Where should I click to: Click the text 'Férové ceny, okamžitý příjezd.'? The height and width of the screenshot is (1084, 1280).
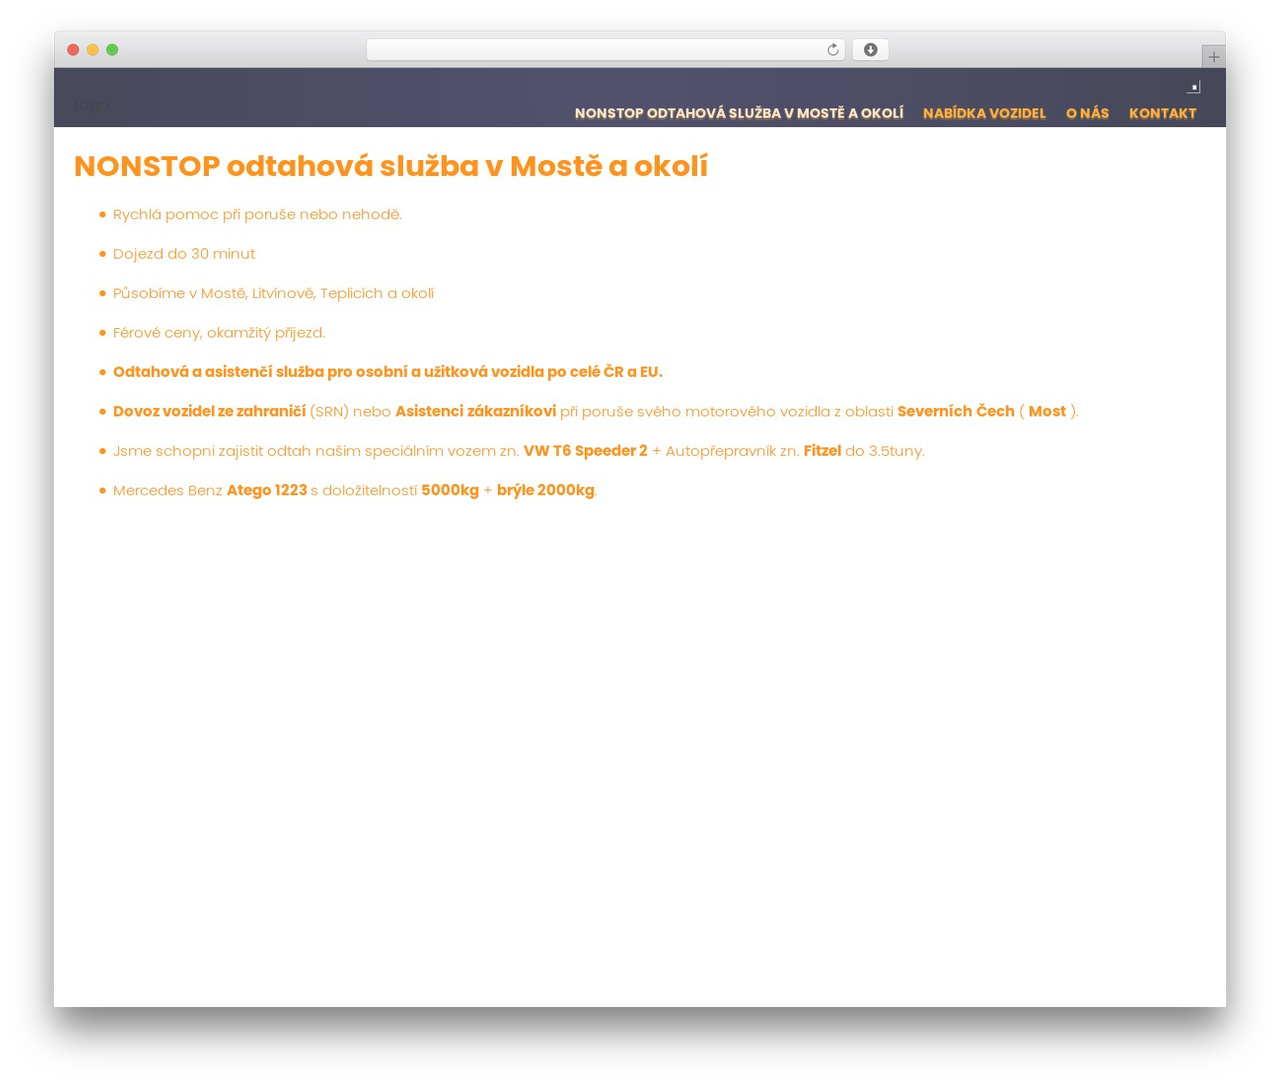(x=219, y=333)
